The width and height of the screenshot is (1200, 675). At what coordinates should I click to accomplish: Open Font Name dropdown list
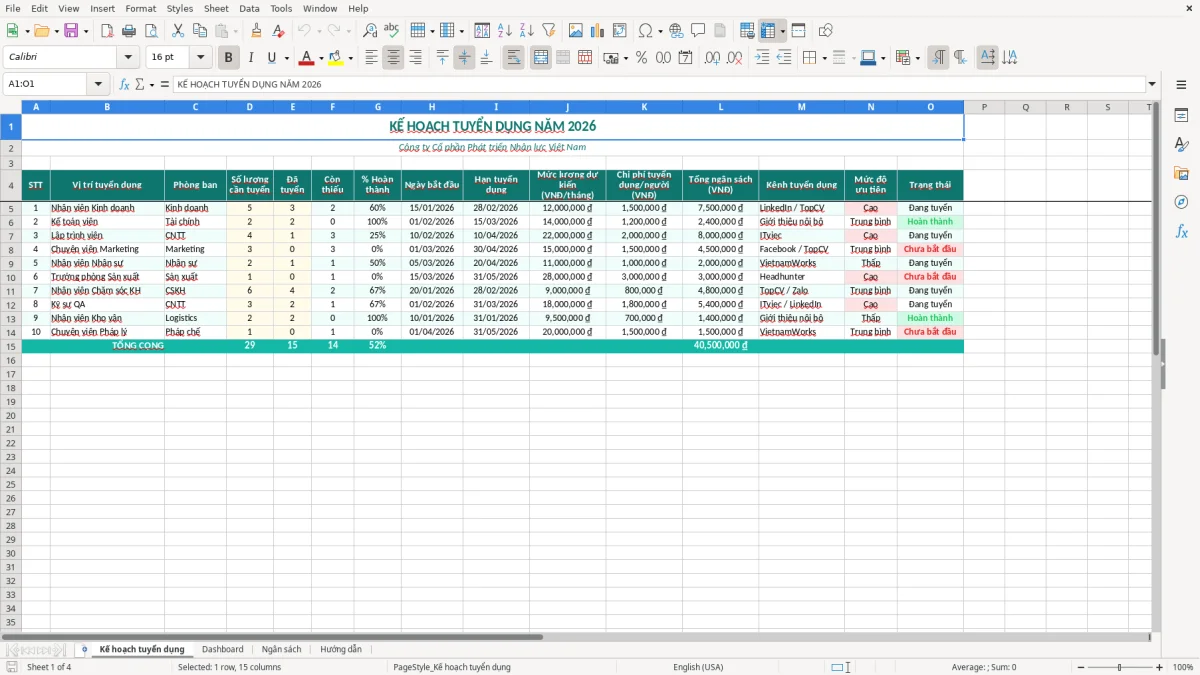(x=127, y=58)
